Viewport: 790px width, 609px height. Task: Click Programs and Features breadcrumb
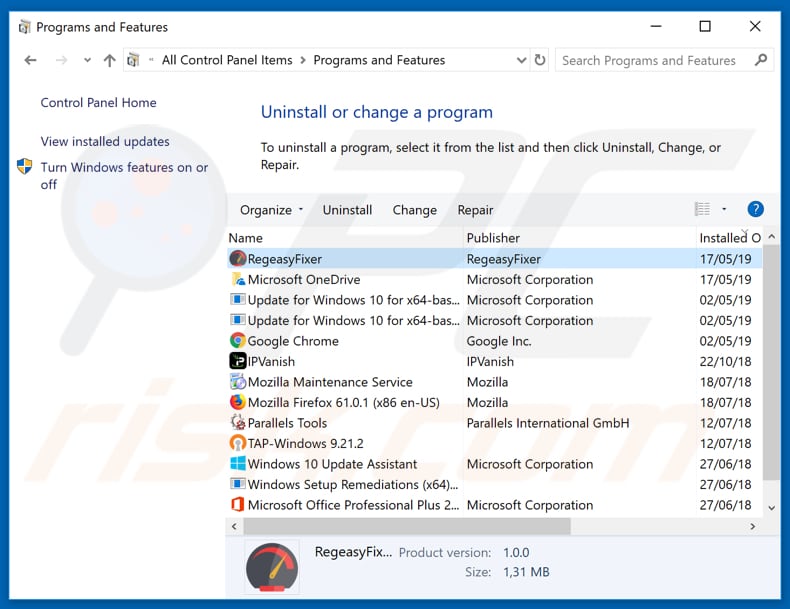point(379,60)
